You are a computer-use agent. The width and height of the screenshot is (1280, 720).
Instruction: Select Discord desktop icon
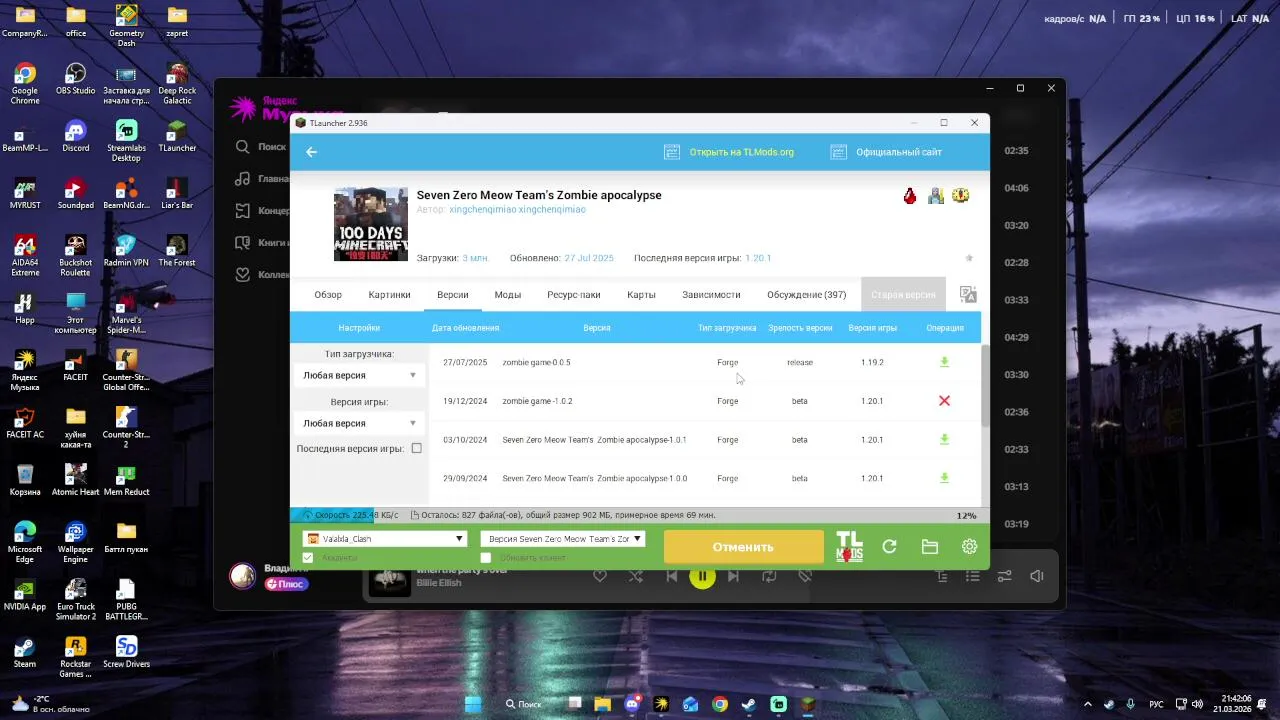coord(76,136)
